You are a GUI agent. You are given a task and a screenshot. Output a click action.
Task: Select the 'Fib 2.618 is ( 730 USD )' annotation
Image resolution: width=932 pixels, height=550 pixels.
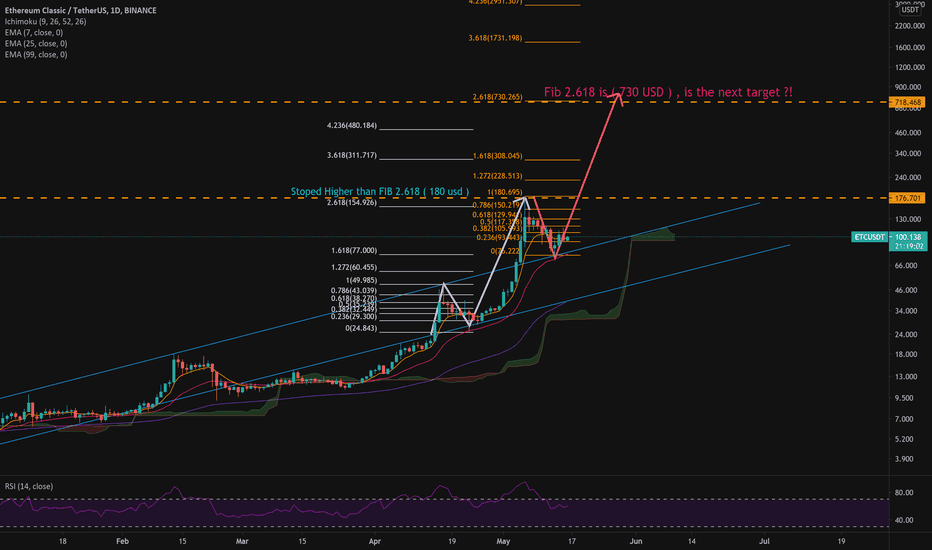click(668, 92)
